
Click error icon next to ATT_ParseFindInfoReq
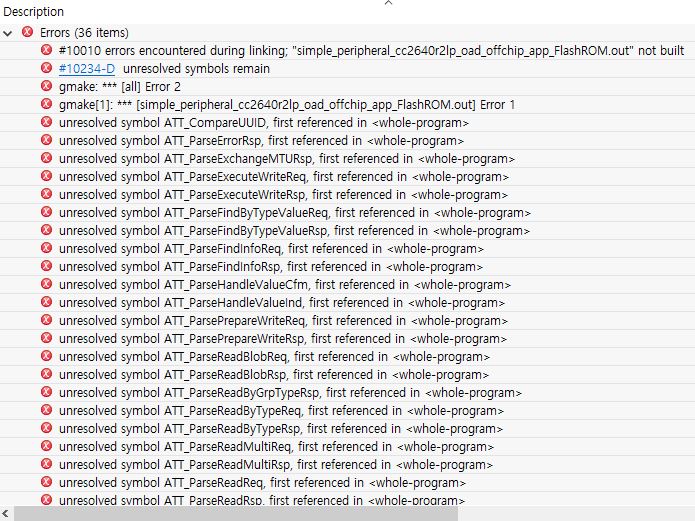pos(46,249)
